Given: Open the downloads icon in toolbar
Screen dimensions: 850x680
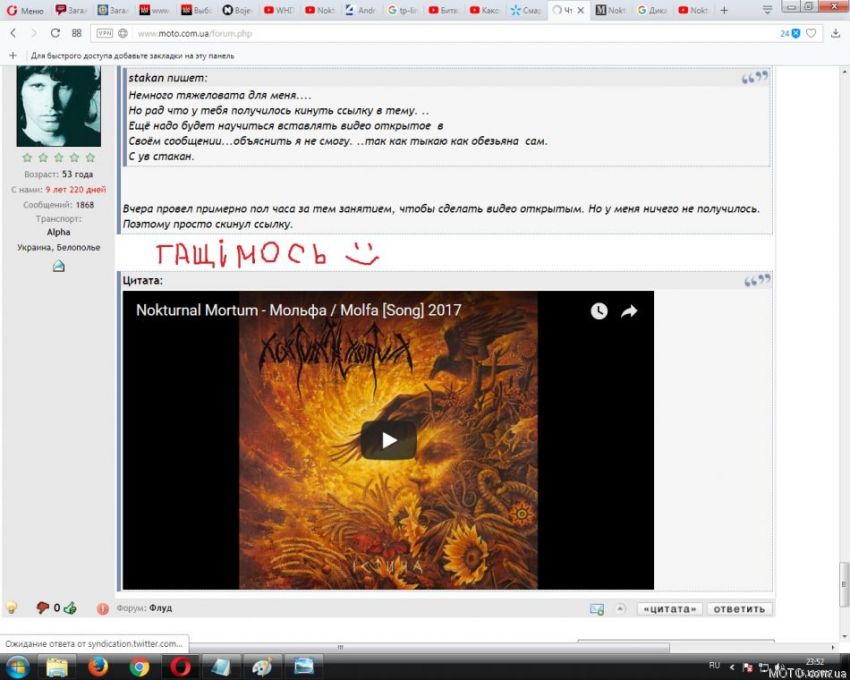Looking at the screenshot, I should tap(835, 34).
